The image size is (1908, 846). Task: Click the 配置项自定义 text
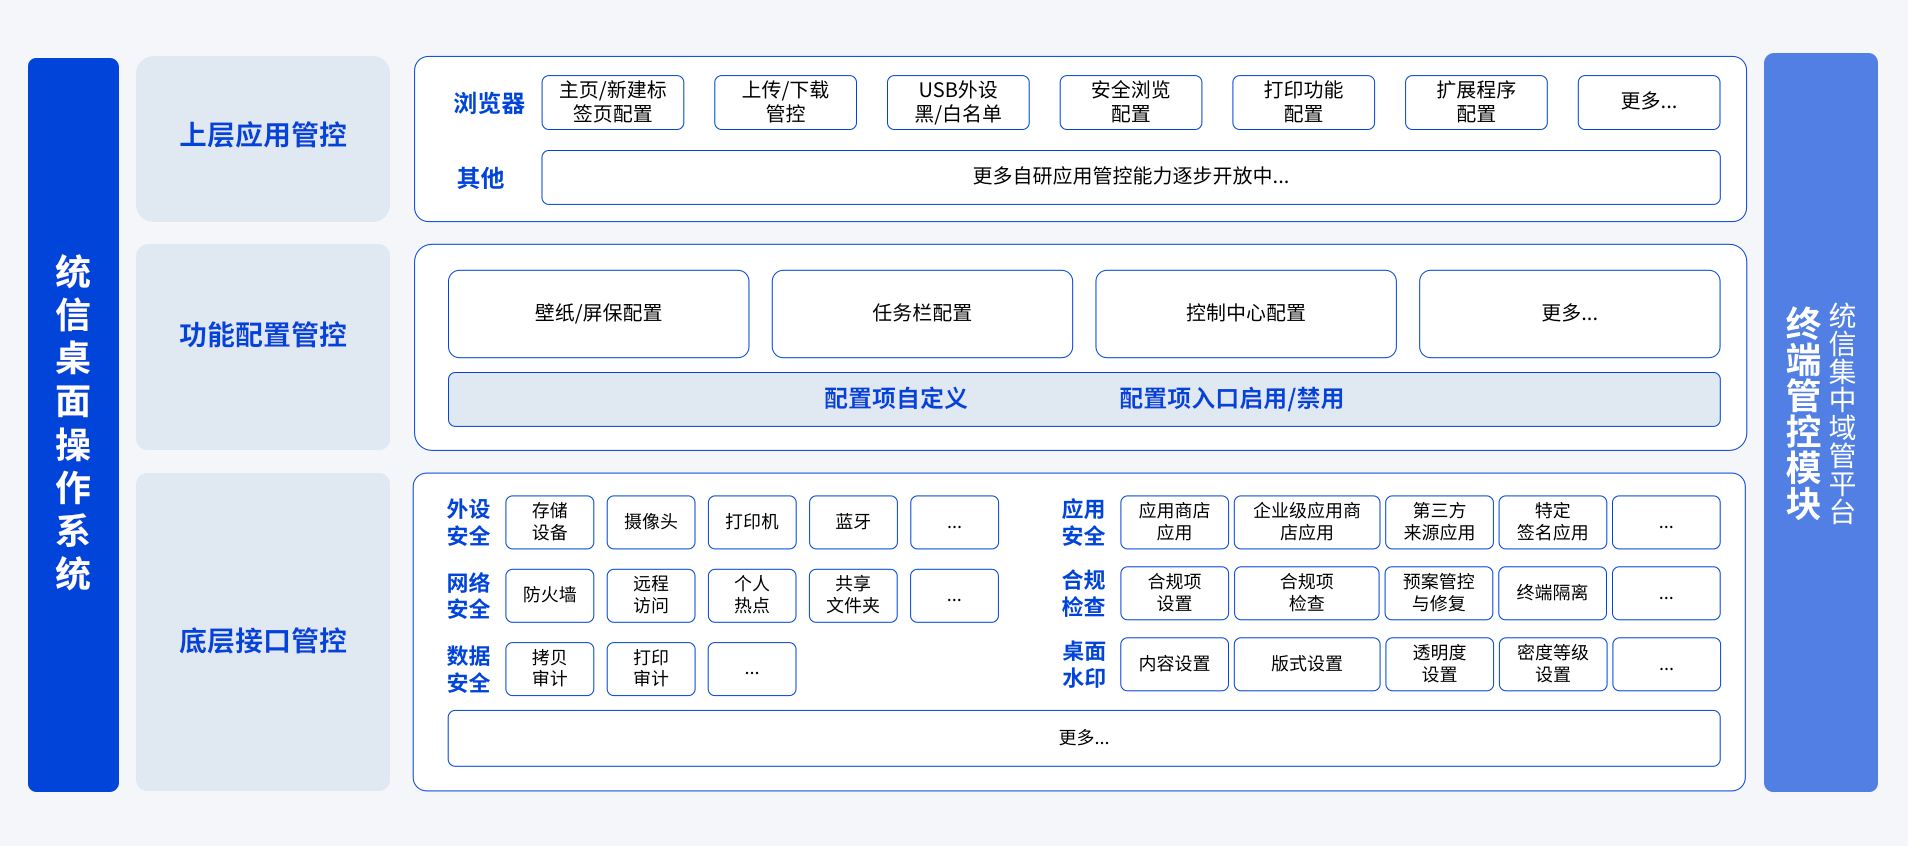pos(896,399)
